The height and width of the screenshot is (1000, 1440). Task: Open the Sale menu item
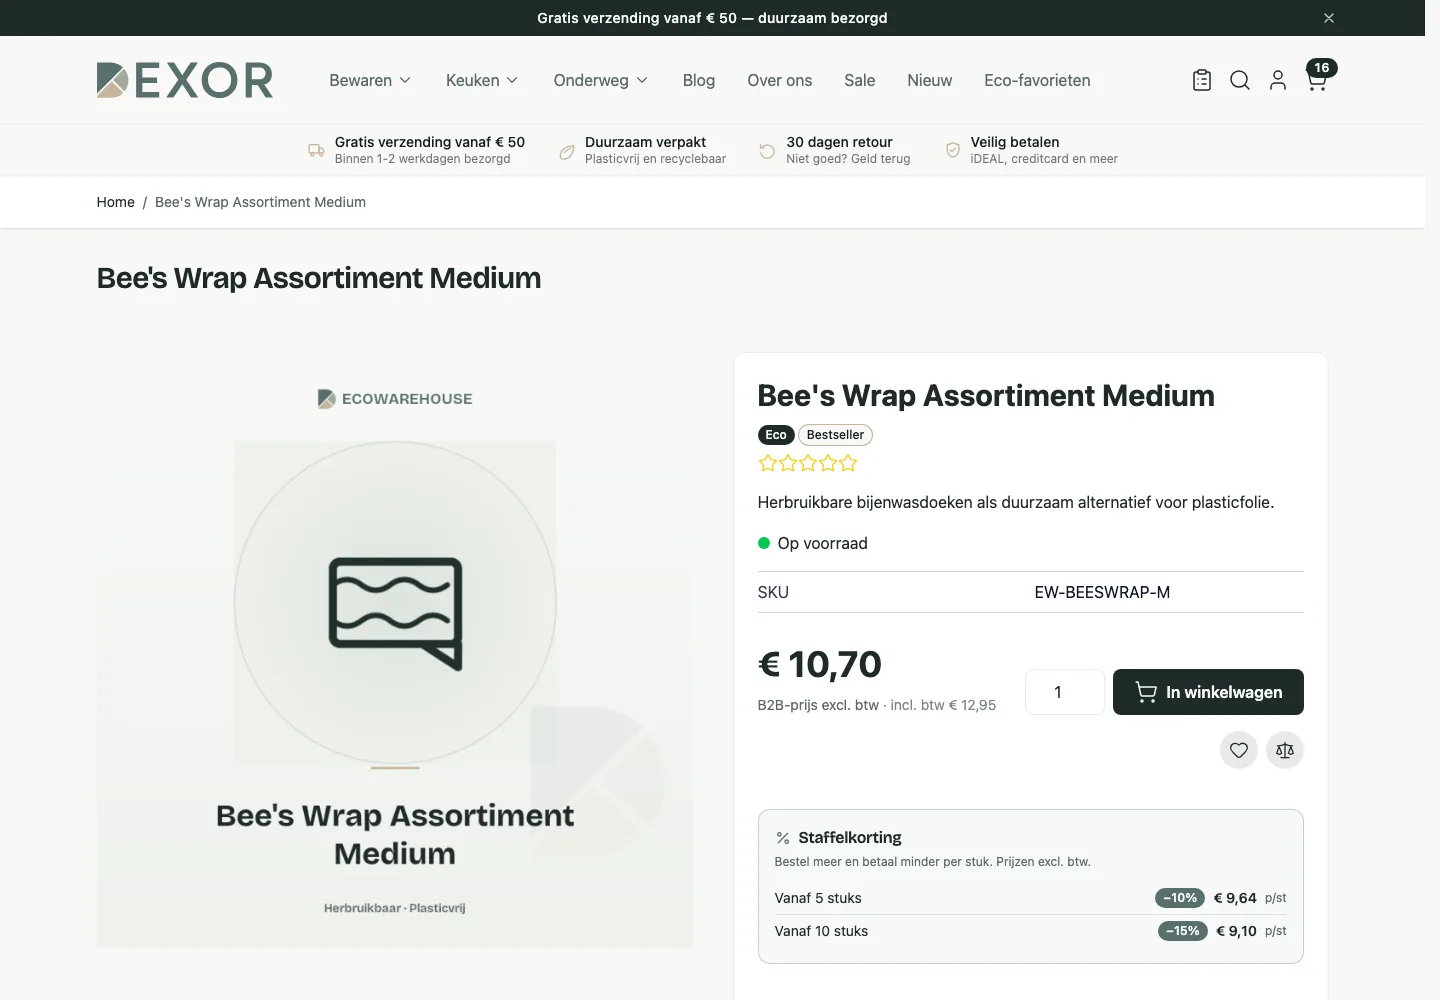coord(860,80)
